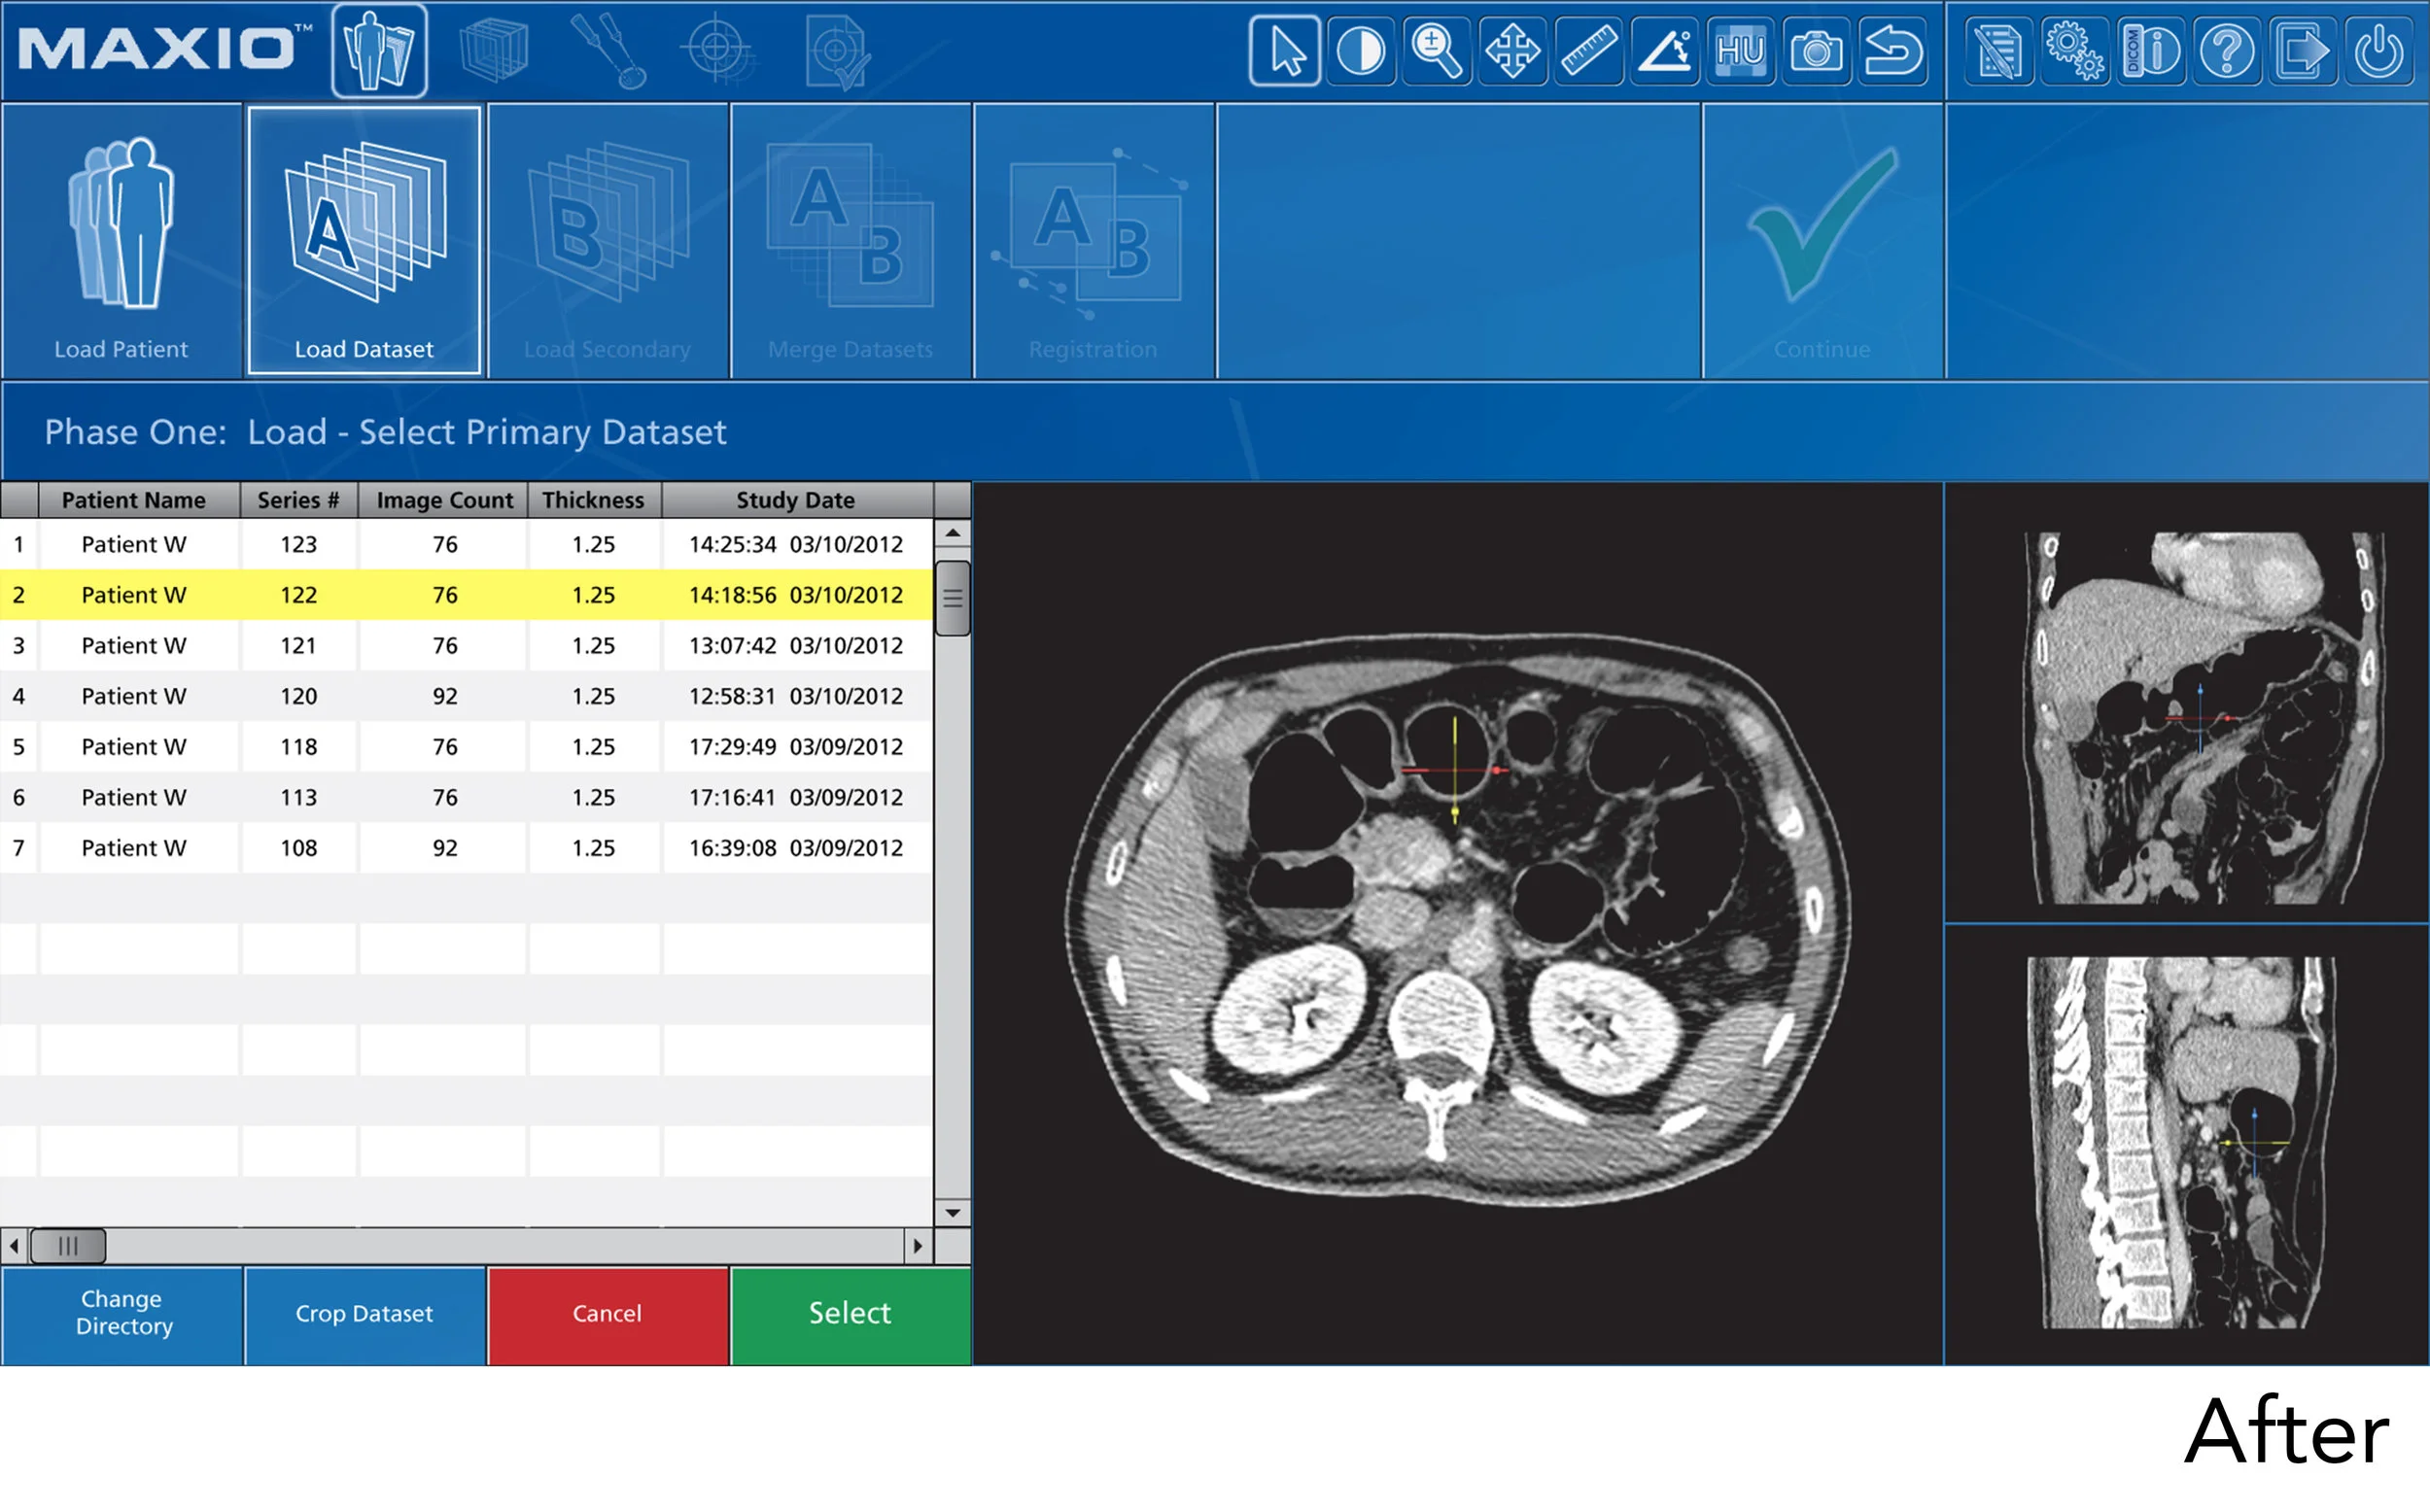The height and width of the screenshot is (1512, 2430).
Task: Select the pointer arrow tool
Action: [x=1285, y=50]
